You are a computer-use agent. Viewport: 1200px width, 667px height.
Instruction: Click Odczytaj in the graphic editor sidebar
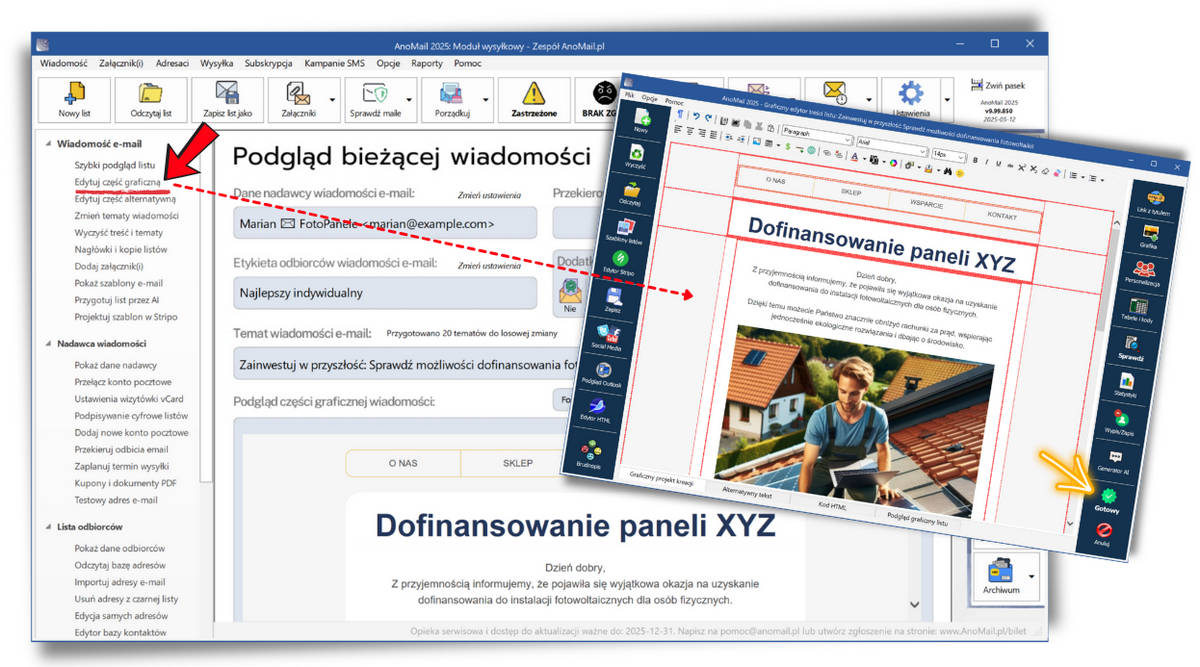tap(629, 194)
